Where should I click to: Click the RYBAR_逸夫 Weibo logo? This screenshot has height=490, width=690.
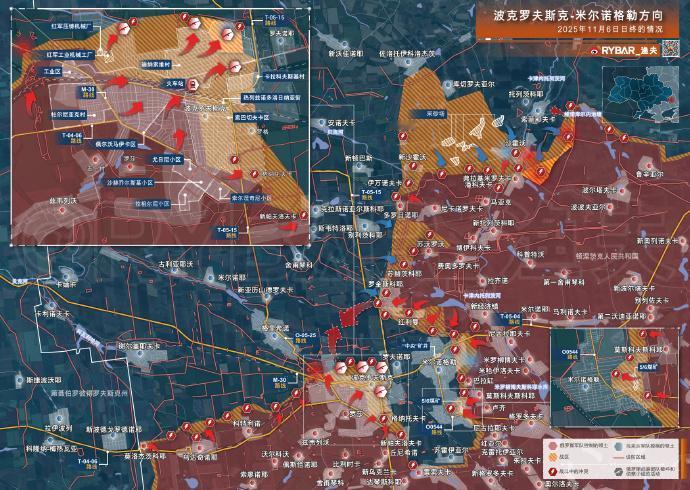[x=595, y=51]
